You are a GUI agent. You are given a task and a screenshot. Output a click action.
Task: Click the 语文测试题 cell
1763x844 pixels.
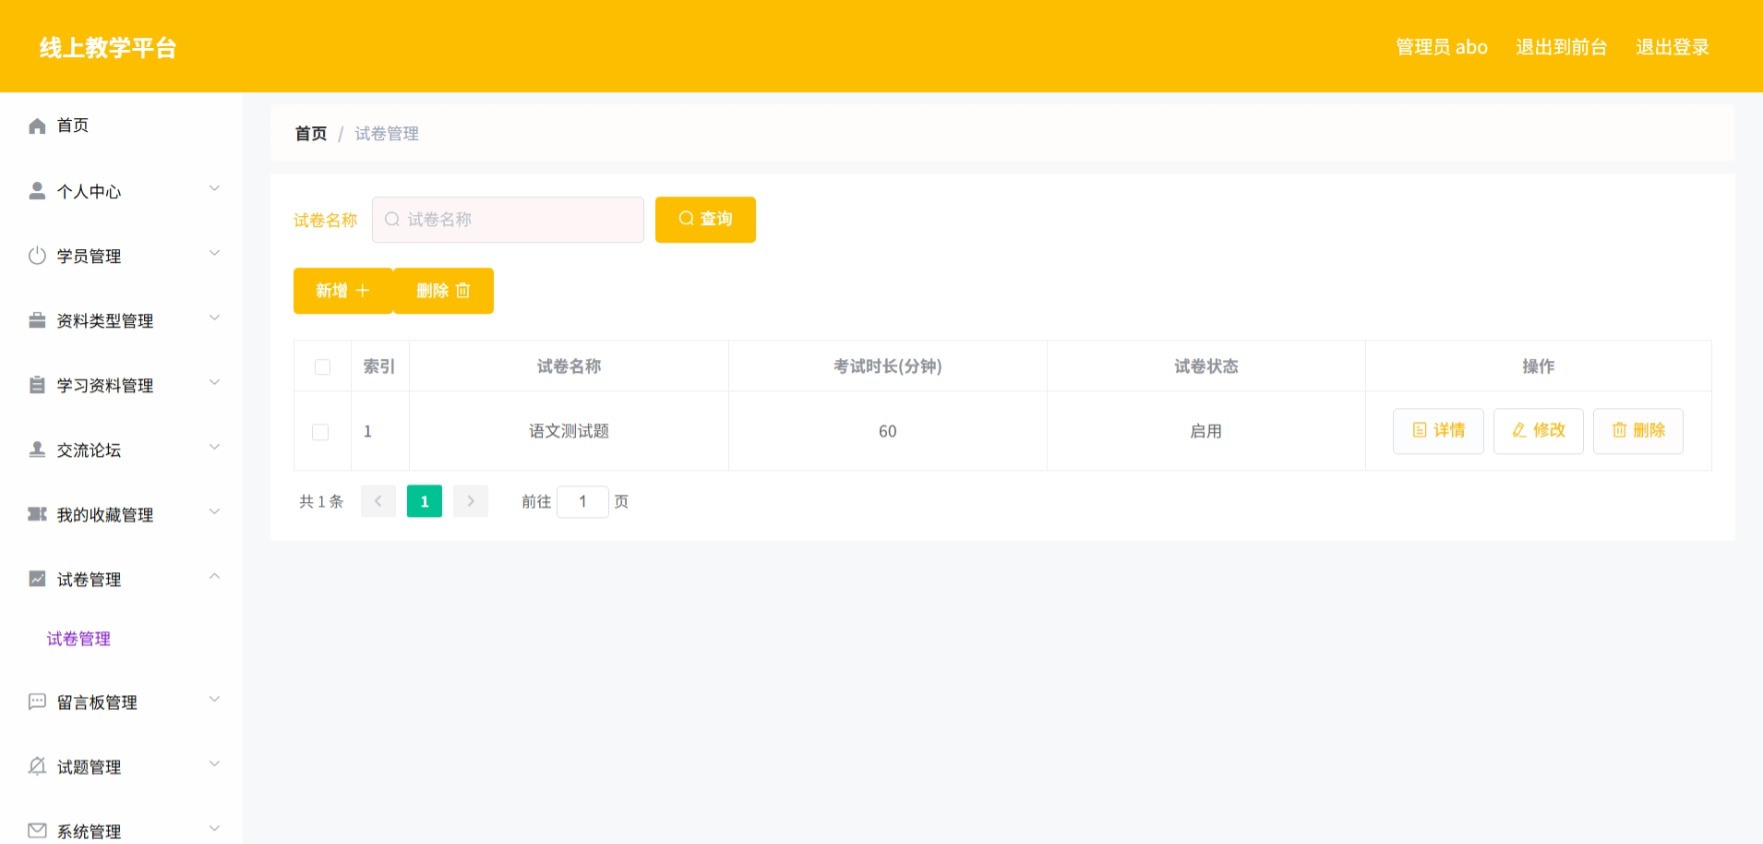(x=569, y=431)
